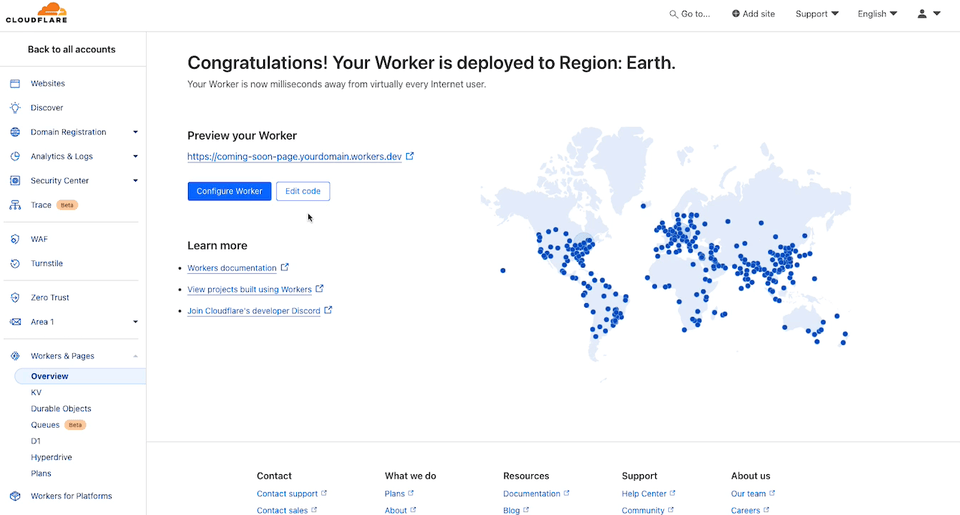
Task: Open the D1 sidebar item
Action: (x=36, y=441)
